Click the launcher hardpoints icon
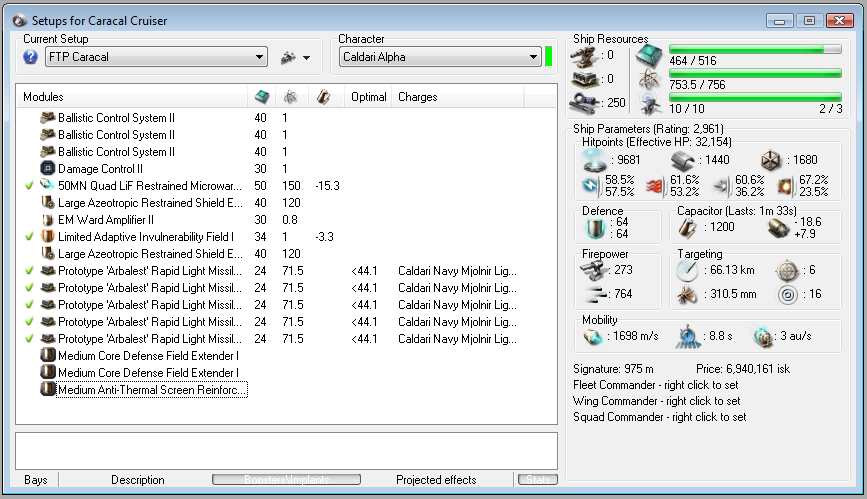This screenshot has width=867, height=499. pos(585,79)
